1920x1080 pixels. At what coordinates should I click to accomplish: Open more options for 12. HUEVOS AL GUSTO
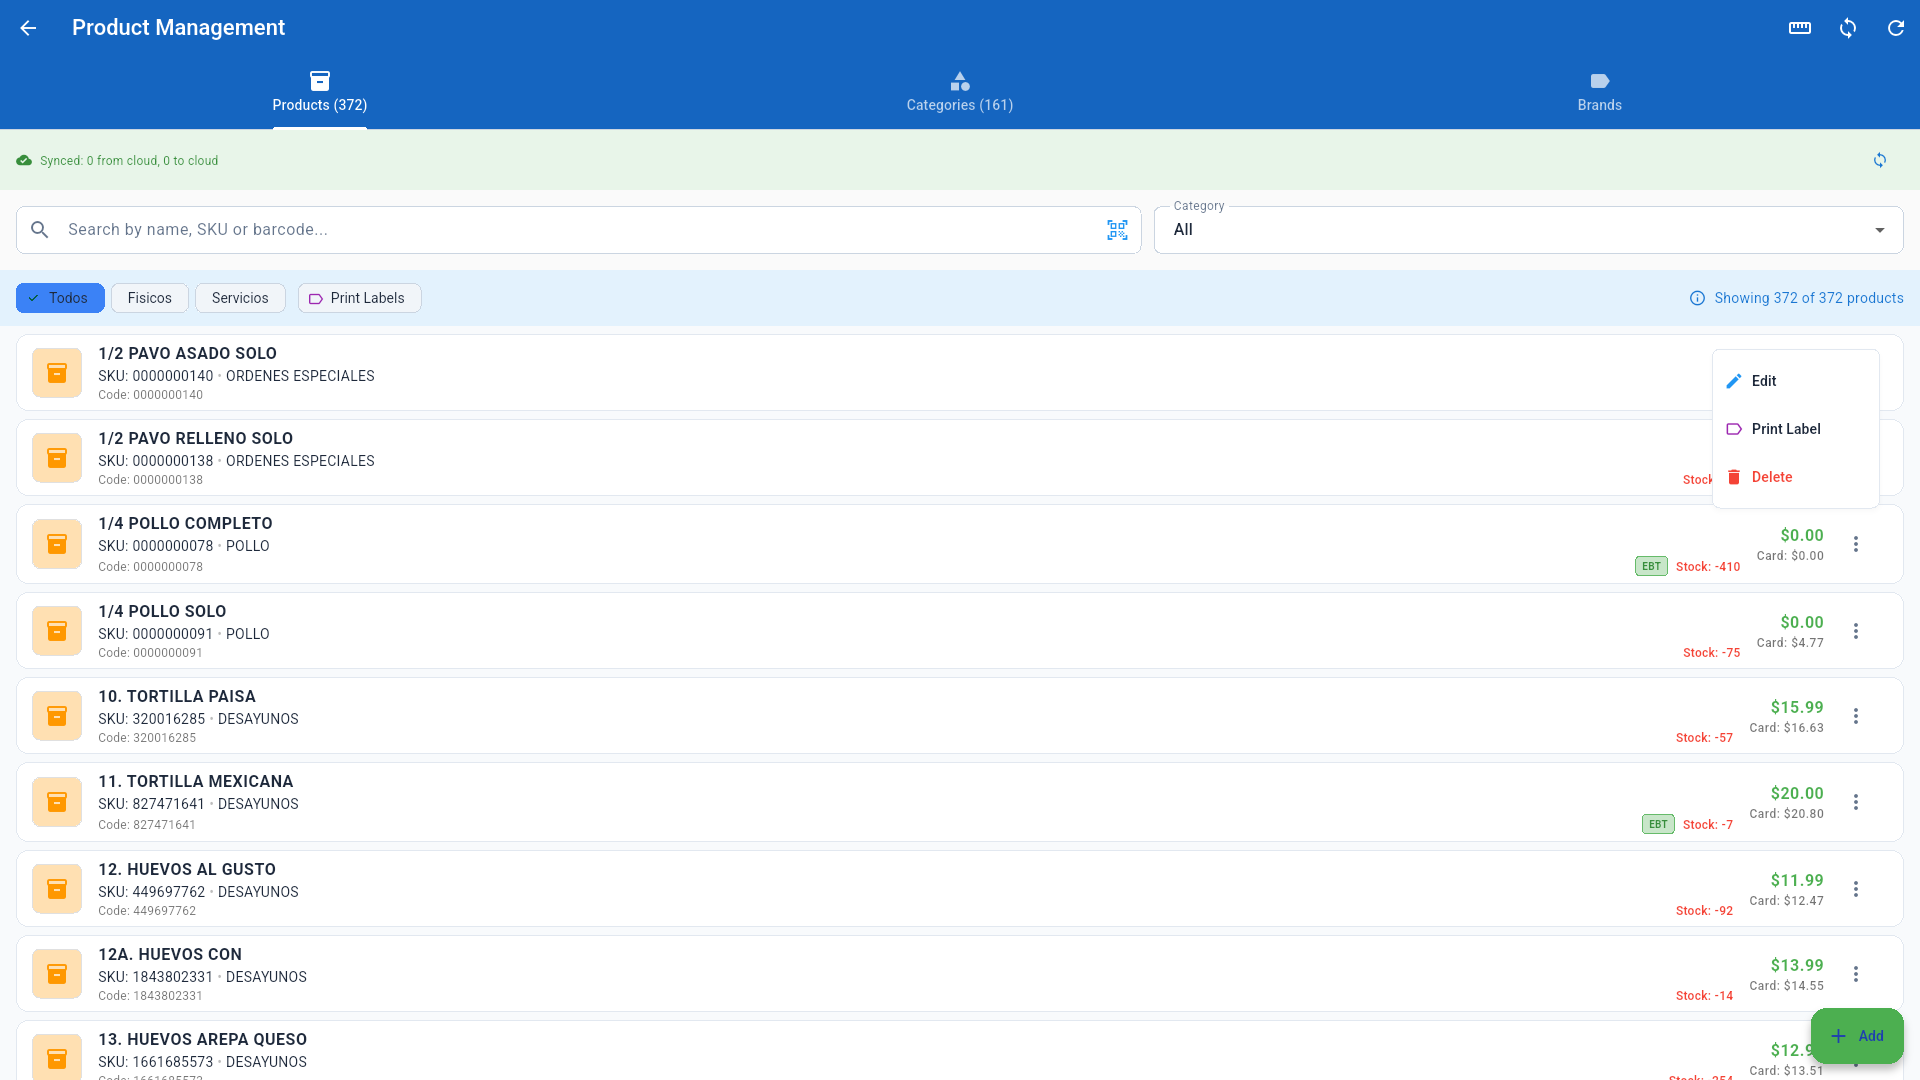(1856, 889)
